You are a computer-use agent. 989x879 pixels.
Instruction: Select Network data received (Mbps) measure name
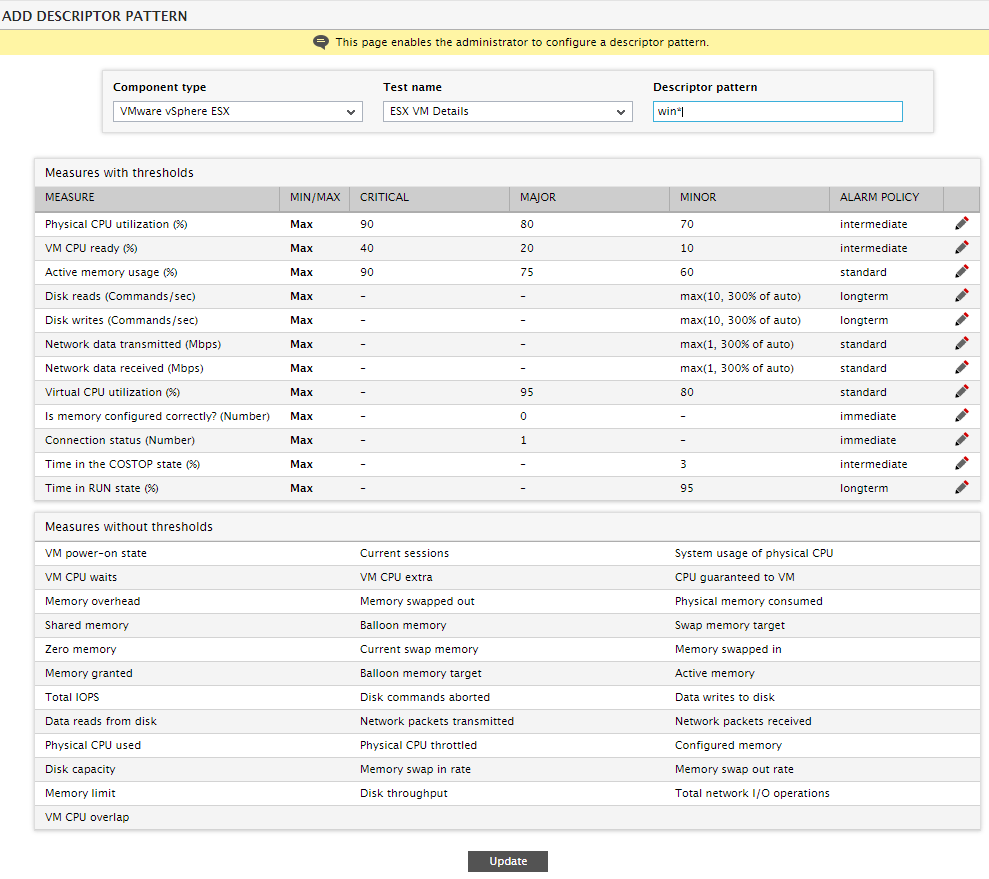(124, 368)
